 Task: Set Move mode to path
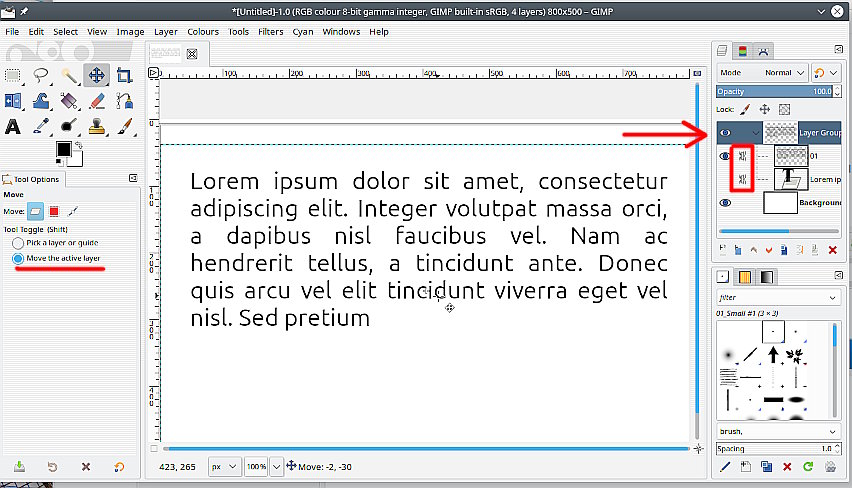[x=72, y=211]
